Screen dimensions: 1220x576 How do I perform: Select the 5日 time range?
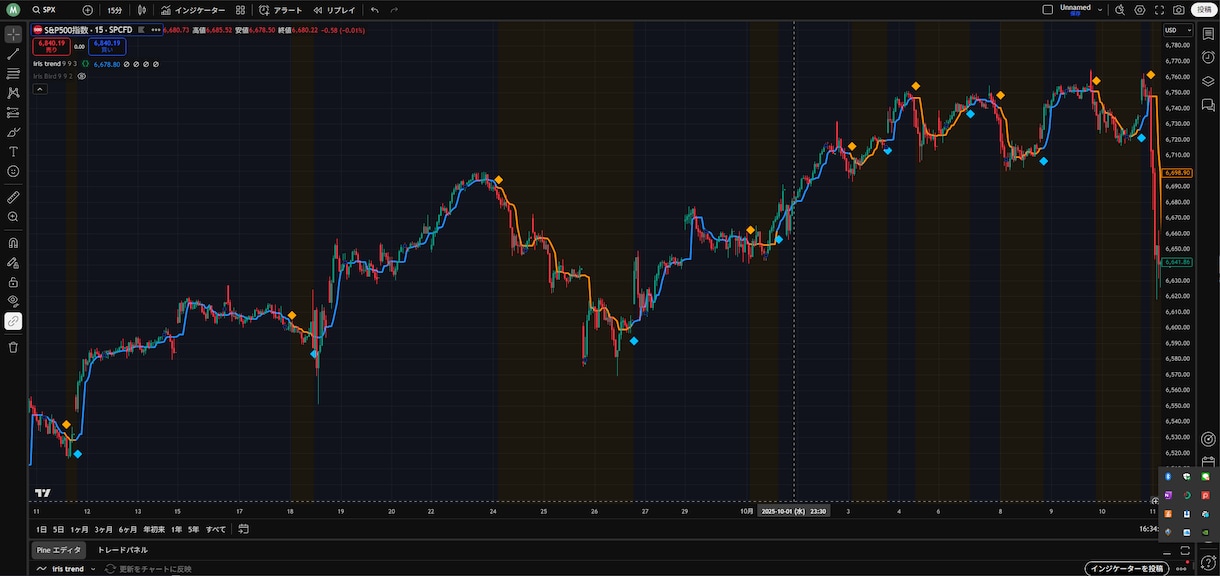pyautogui.click(x=58, y=529)
